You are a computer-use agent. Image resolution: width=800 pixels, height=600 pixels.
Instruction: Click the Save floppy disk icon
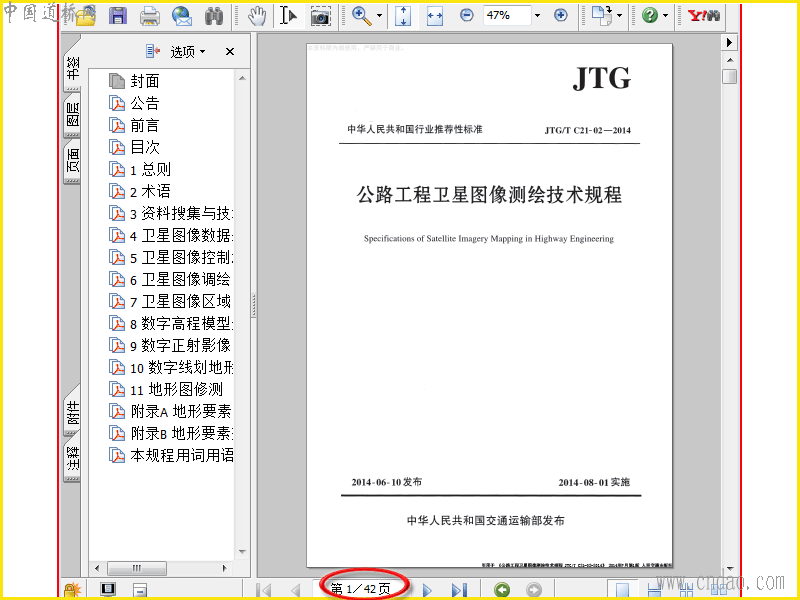[118, 16]
